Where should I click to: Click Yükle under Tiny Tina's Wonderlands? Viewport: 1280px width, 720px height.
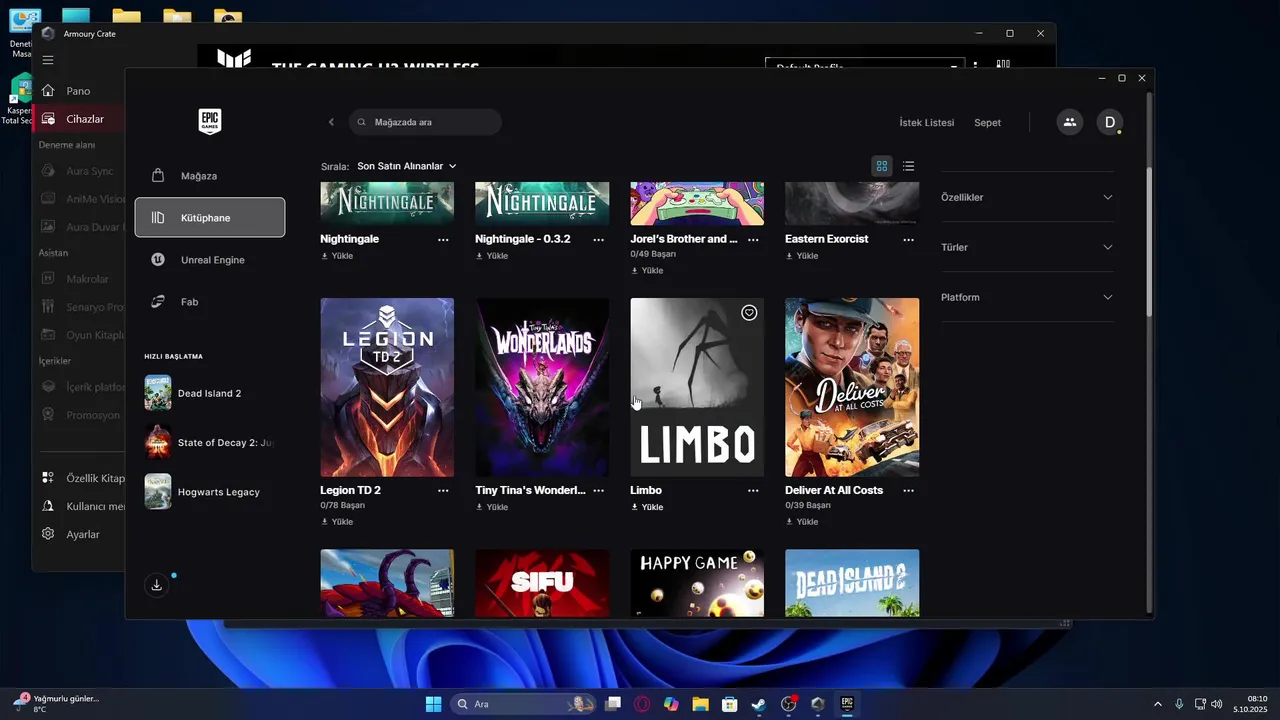pyautogui.click(x=492, y=507)
